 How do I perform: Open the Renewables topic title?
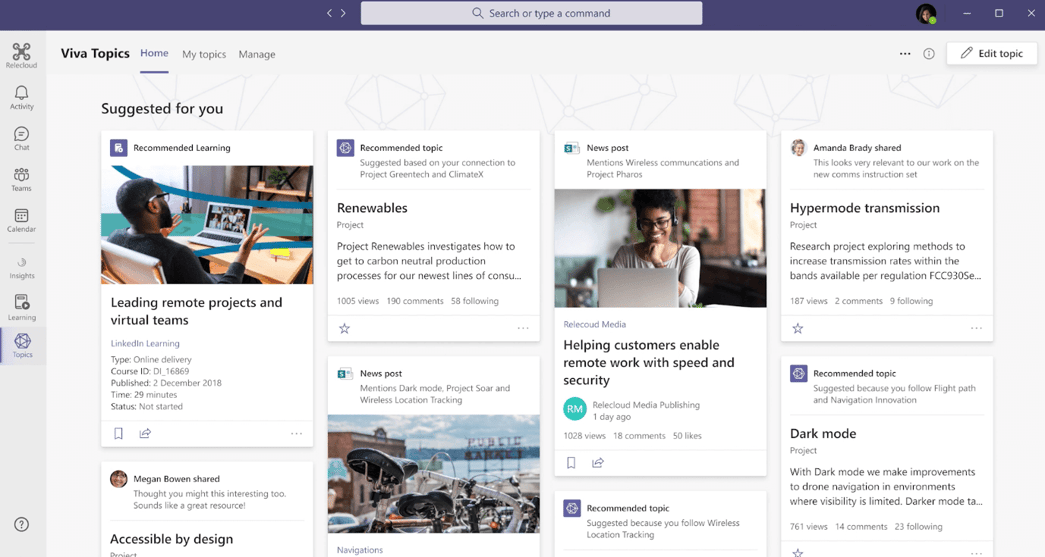pyautogui.click(x=372, y=208)
